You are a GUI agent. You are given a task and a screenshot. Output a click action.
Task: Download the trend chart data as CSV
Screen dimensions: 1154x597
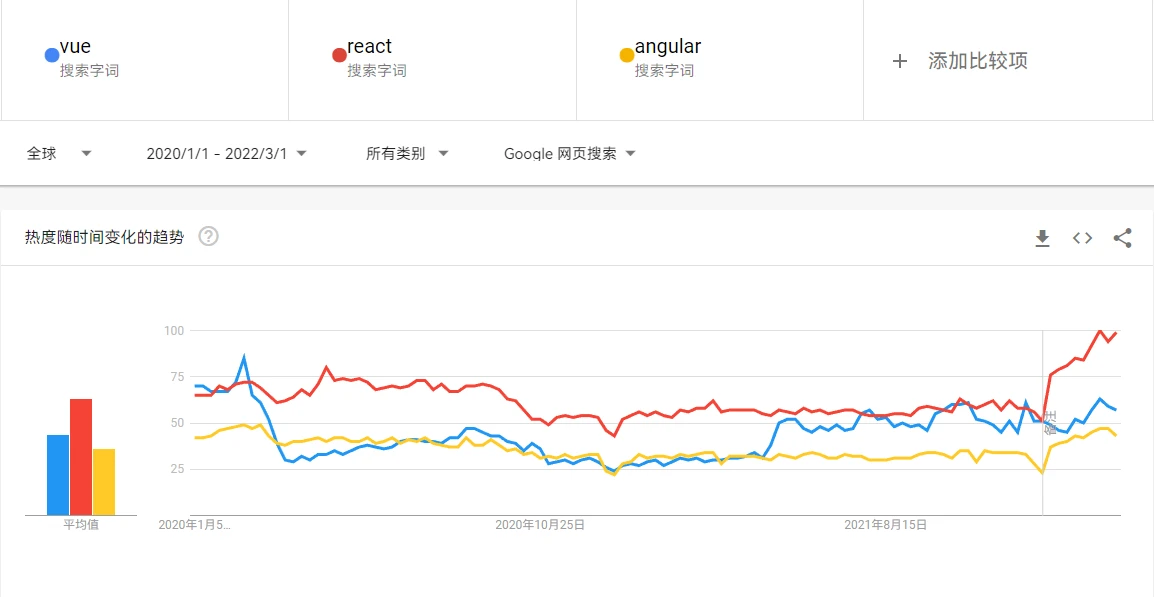coord(1042,238)
